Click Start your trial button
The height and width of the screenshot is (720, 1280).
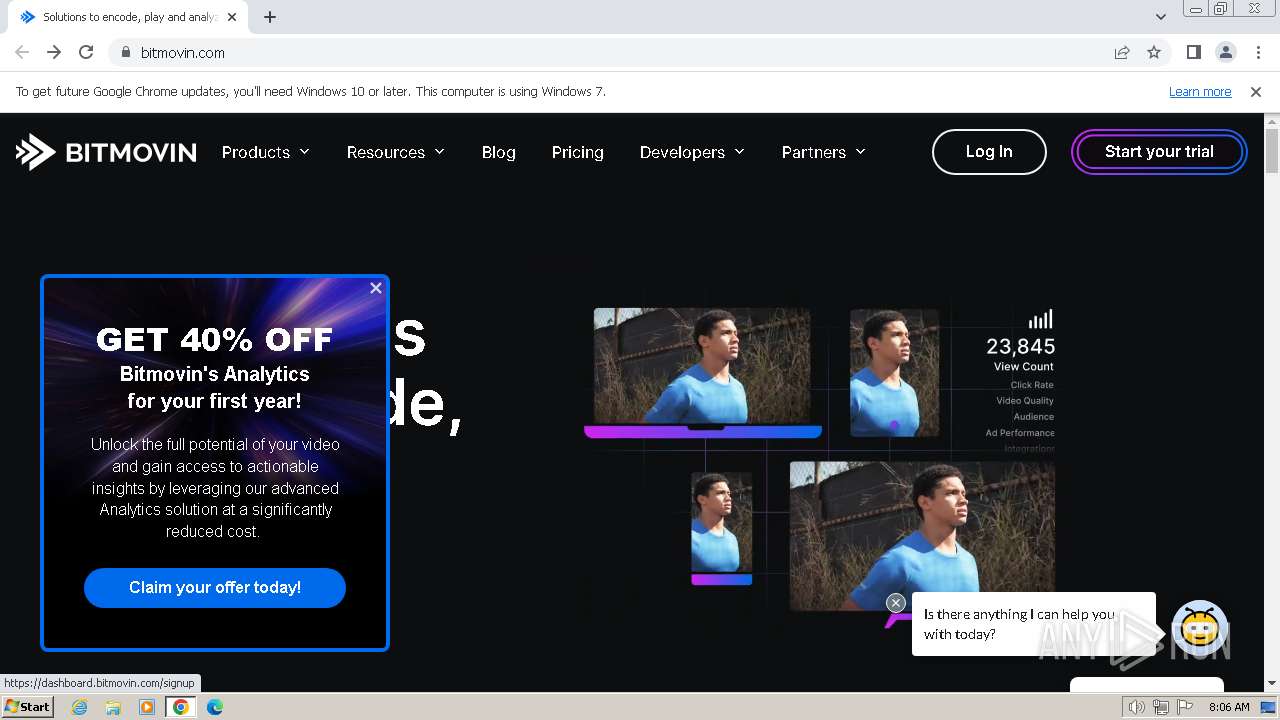(1159, 152)
